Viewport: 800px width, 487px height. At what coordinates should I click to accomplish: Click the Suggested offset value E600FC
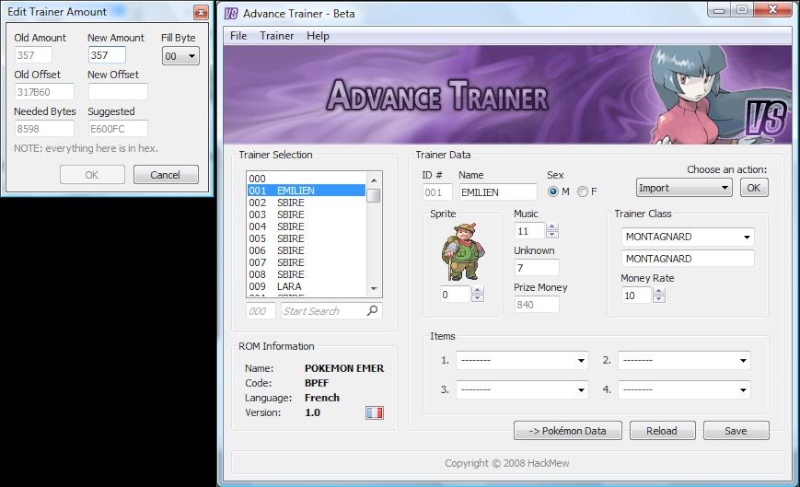pos(118,129)
